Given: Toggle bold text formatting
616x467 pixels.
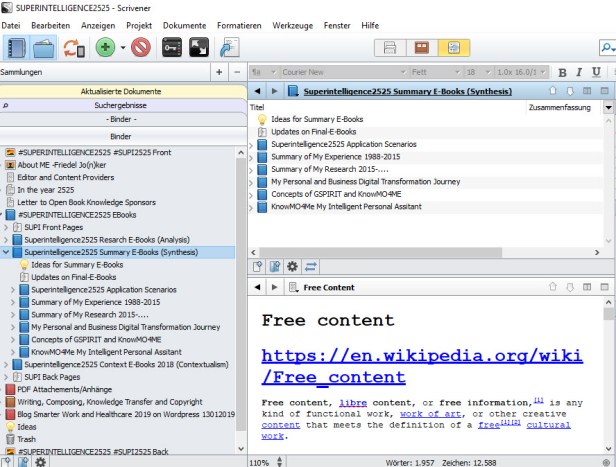Looking at the screenshot, I should click(x=563, y=72).
